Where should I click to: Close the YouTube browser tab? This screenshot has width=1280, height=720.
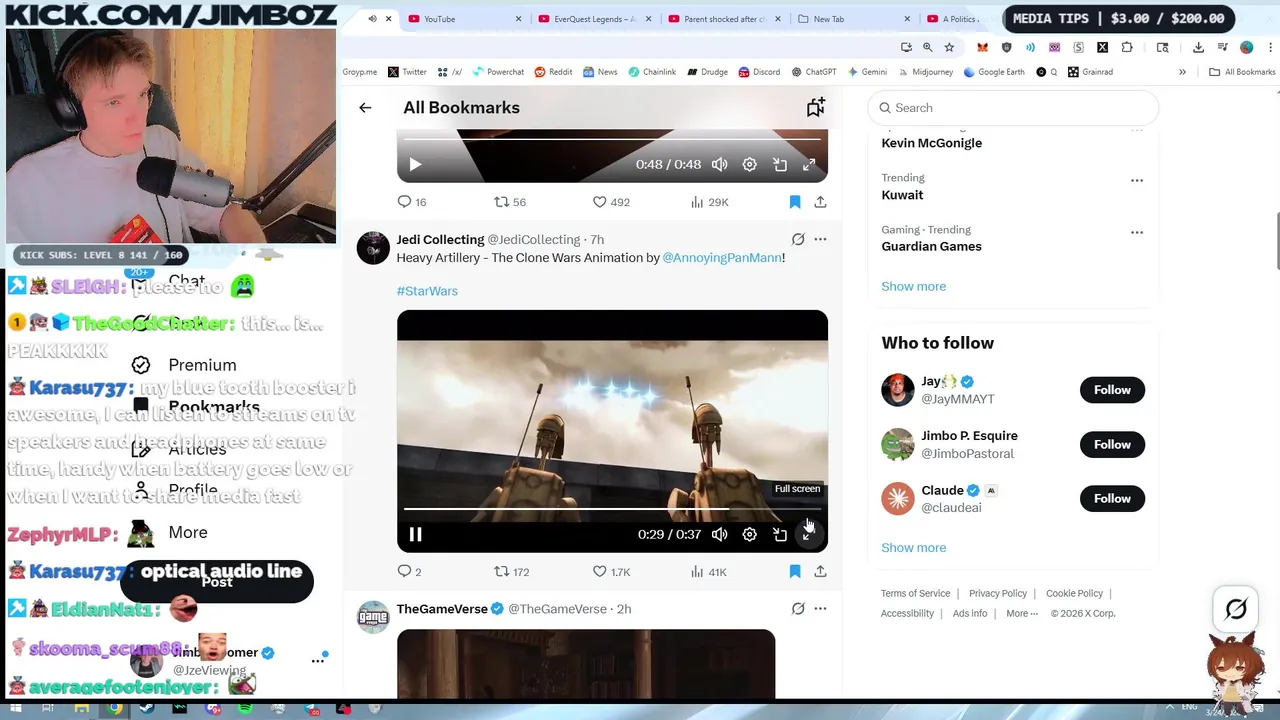(518, 19)
